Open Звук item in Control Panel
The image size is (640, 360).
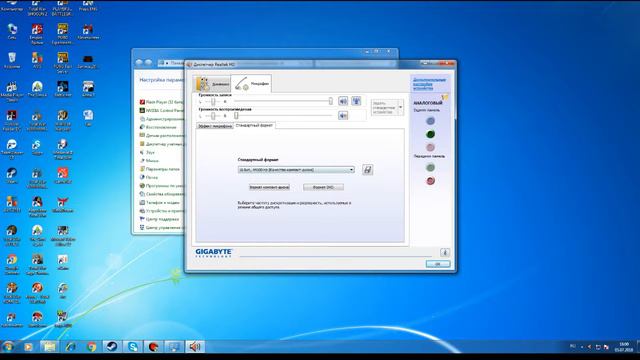click(147, 152)
